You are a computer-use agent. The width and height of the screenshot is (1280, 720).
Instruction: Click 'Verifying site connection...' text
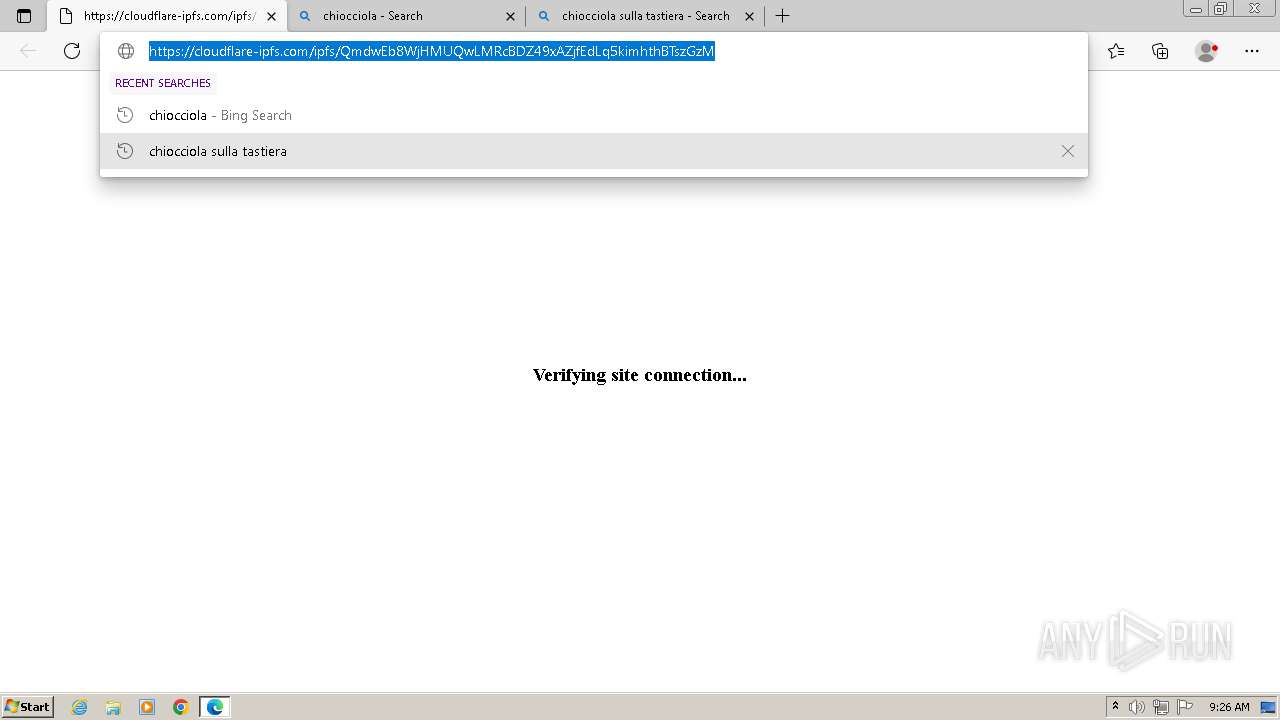640,375
